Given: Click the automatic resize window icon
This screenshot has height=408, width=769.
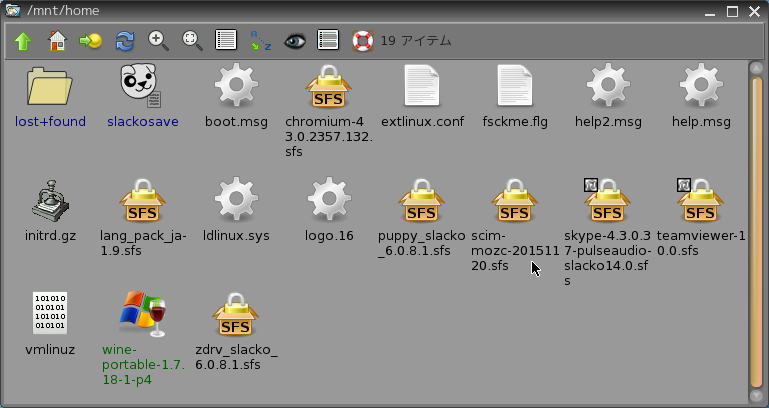Looking at the screenshot, I should [192, 41].
